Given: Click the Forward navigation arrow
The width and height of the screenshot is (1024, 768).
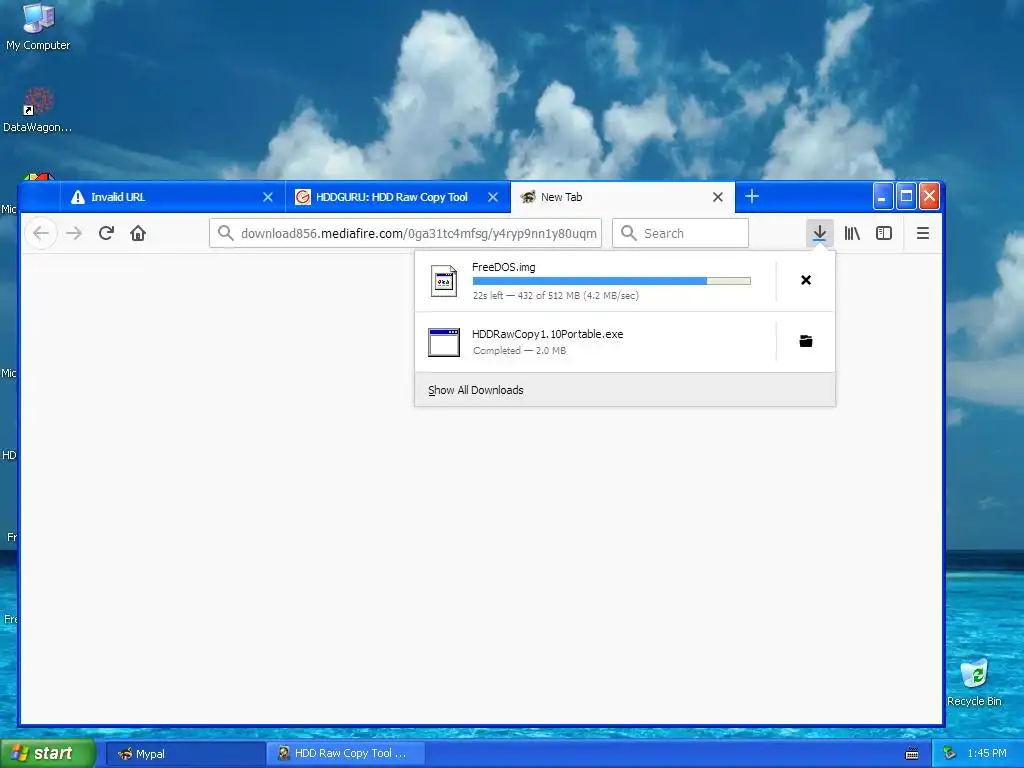Looking at the screenshot, I should (74, 233).
